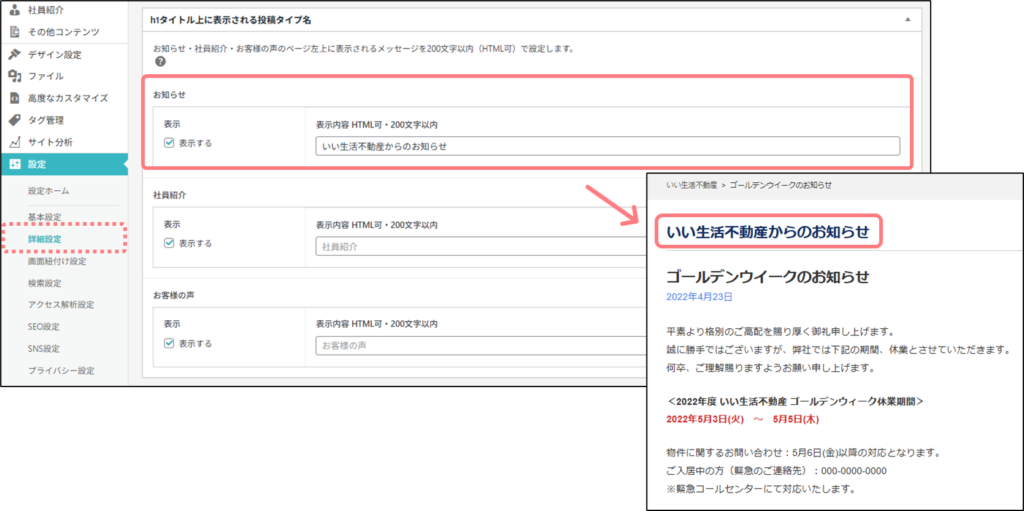The width and height of the screenshot is (1024, 511).
Task: Uncheck 表示する under お知らせ
Action: coord(169,143)
